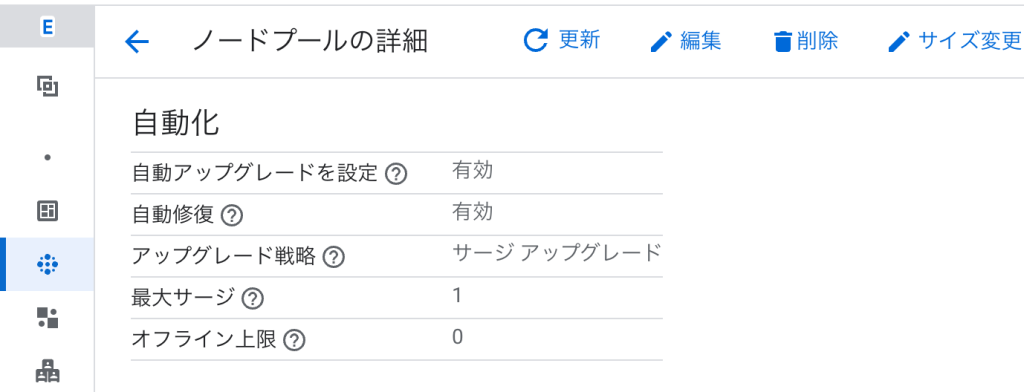Viewport: 1024px width, 392px height.
Task: Open help icon next to 最大サージ
Action: [252, 299]
